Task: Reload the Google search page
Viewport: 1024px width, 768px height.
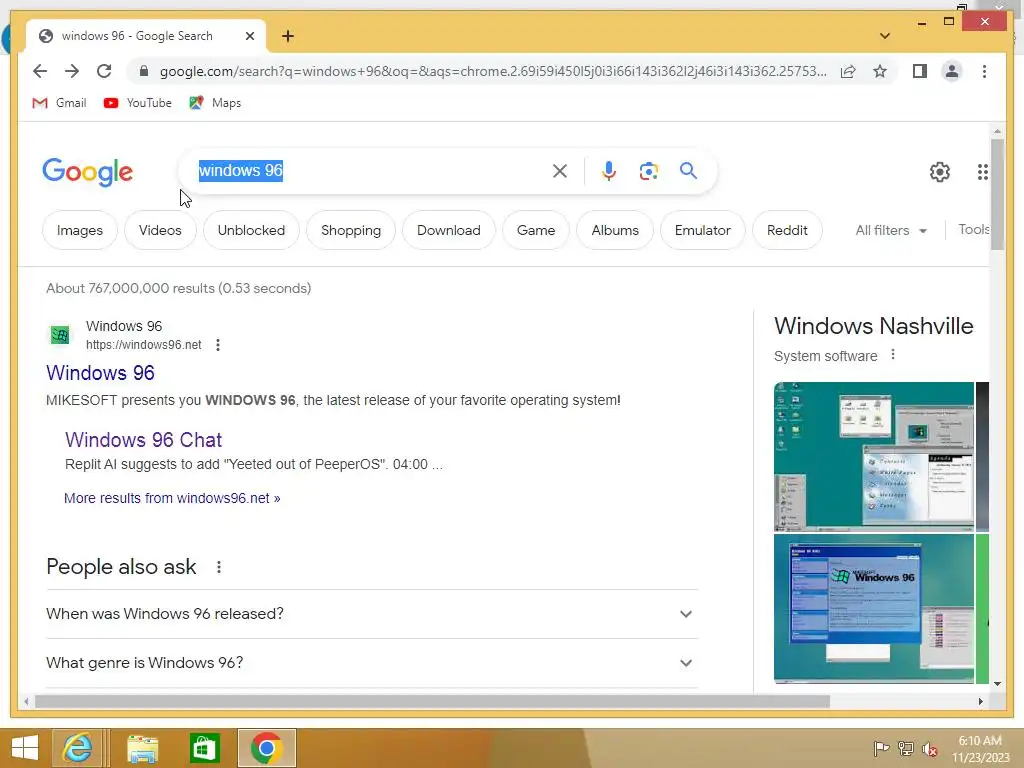Action: coord(104,71)
